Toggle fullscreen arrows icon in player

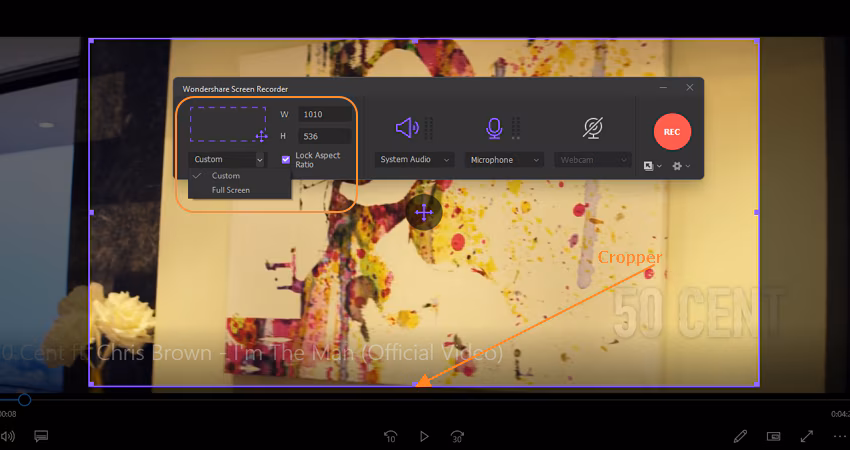click(x=807, y=436)
